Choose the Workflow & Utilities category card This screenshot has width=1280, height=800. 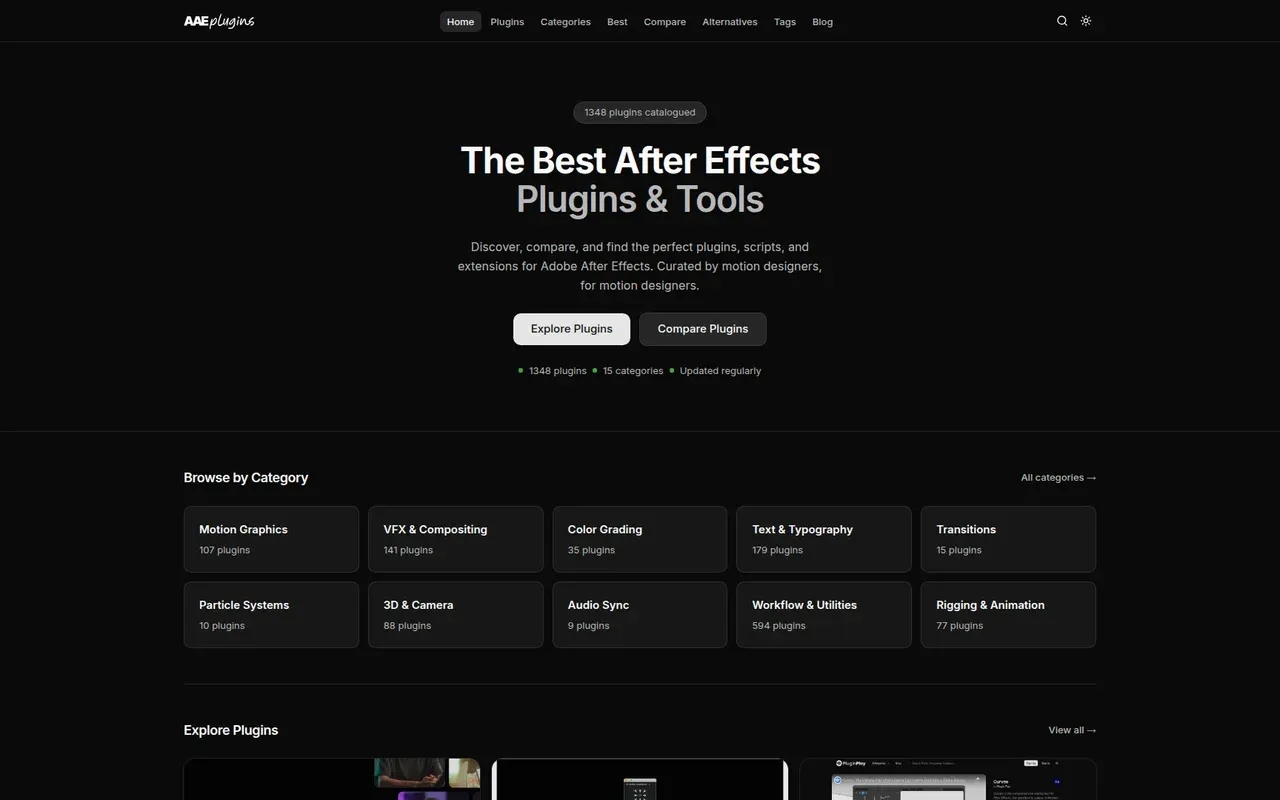pos(824,615)
